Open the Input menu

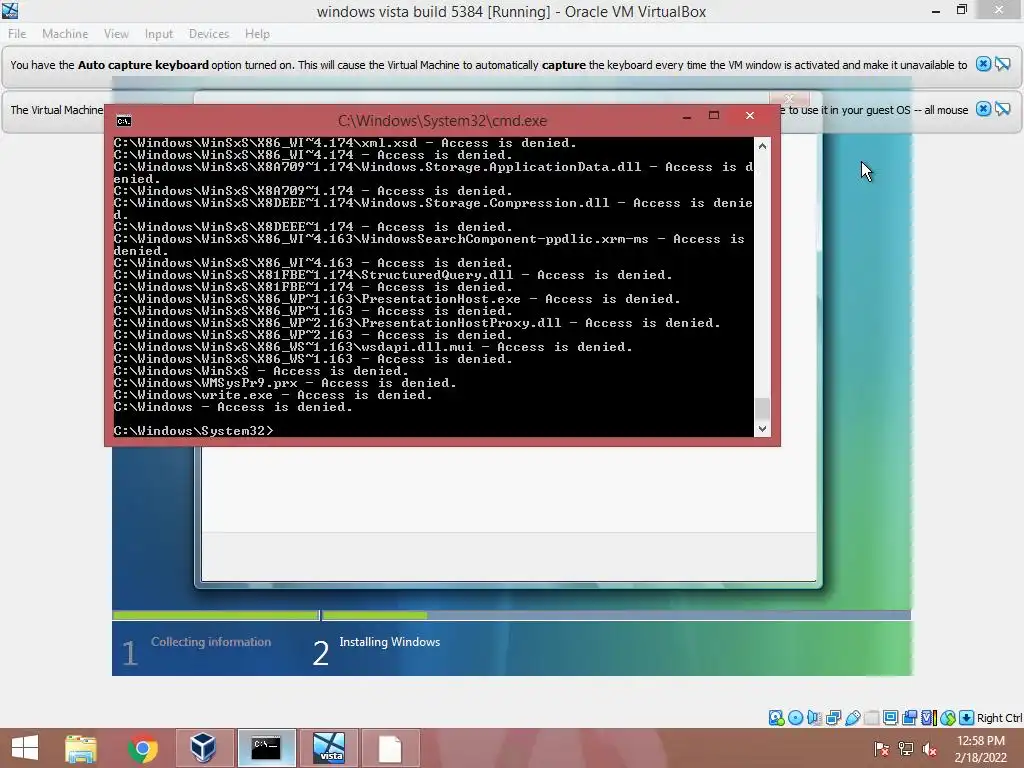(159, 33)
